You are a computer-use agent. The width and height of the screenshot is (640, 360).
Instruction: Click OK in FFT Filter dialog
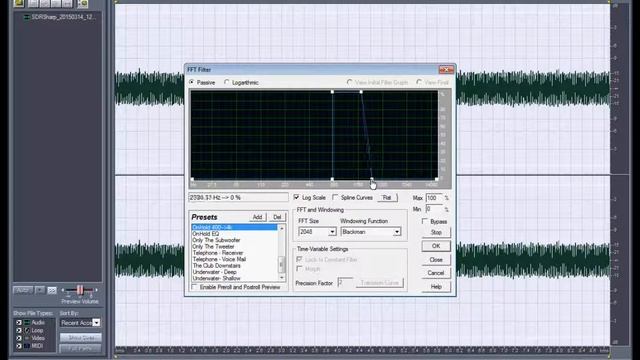(x=436, y=246)
